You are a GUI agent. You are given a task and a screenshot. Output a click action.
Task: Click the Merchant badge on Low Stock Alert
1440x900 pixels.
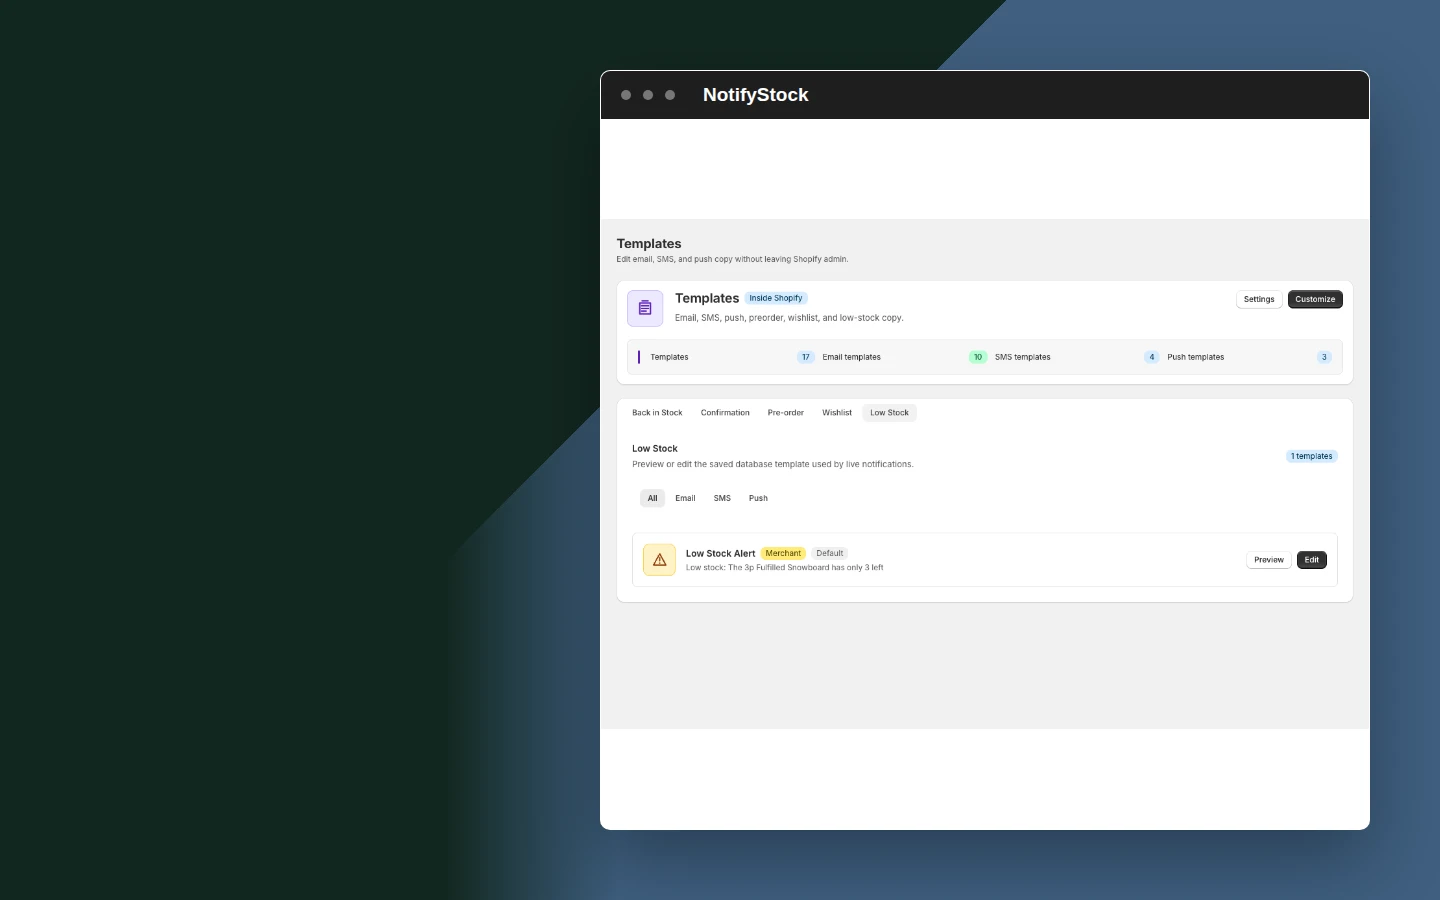pyautogui.click(x=783, y=553)
